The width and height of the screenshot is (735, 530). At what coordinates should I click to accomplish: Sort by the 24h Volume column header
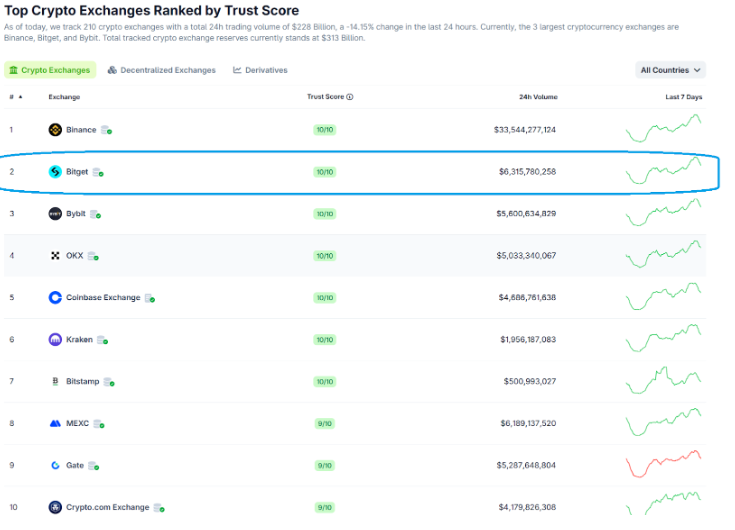pos(538,97)
